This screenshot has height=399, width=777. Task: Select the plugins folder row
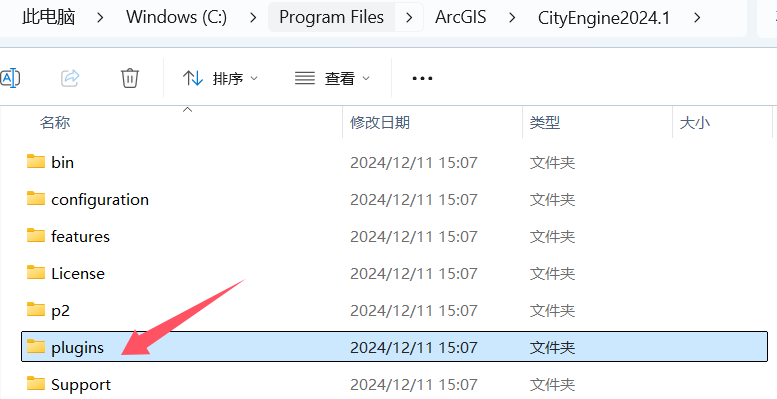394,347
